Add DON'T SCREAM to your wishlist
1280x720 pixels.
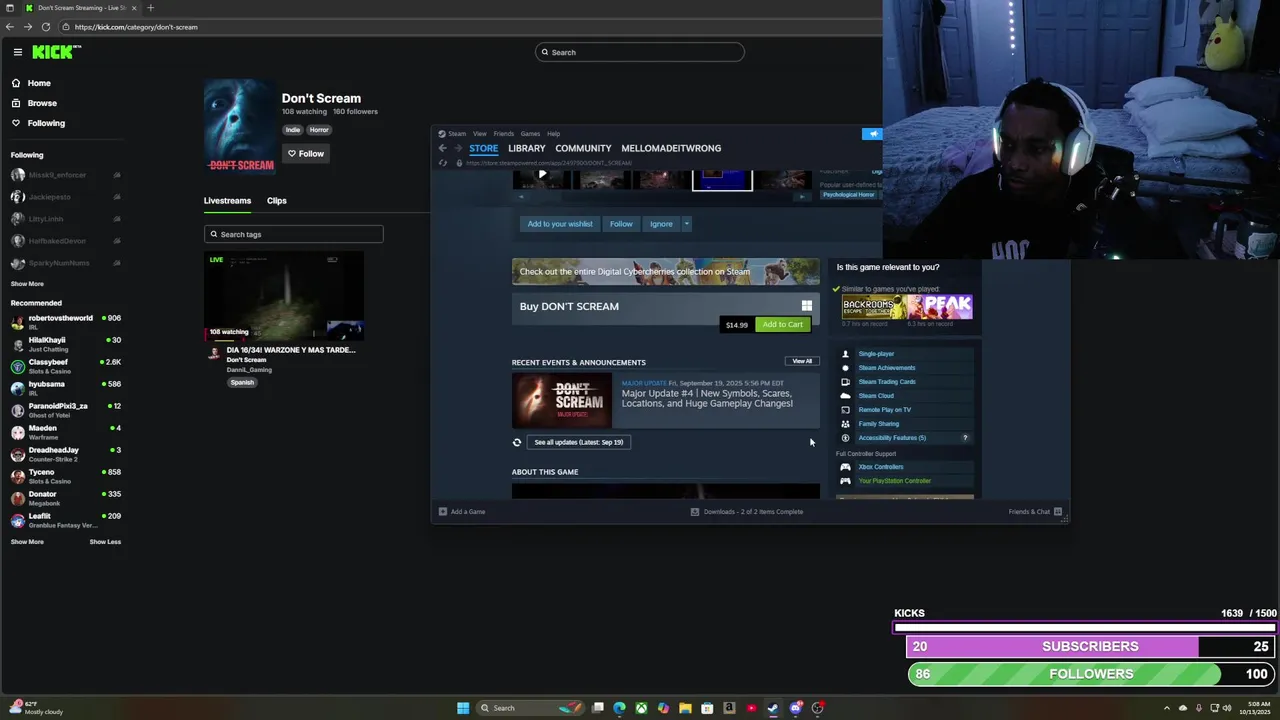point(560,224)
